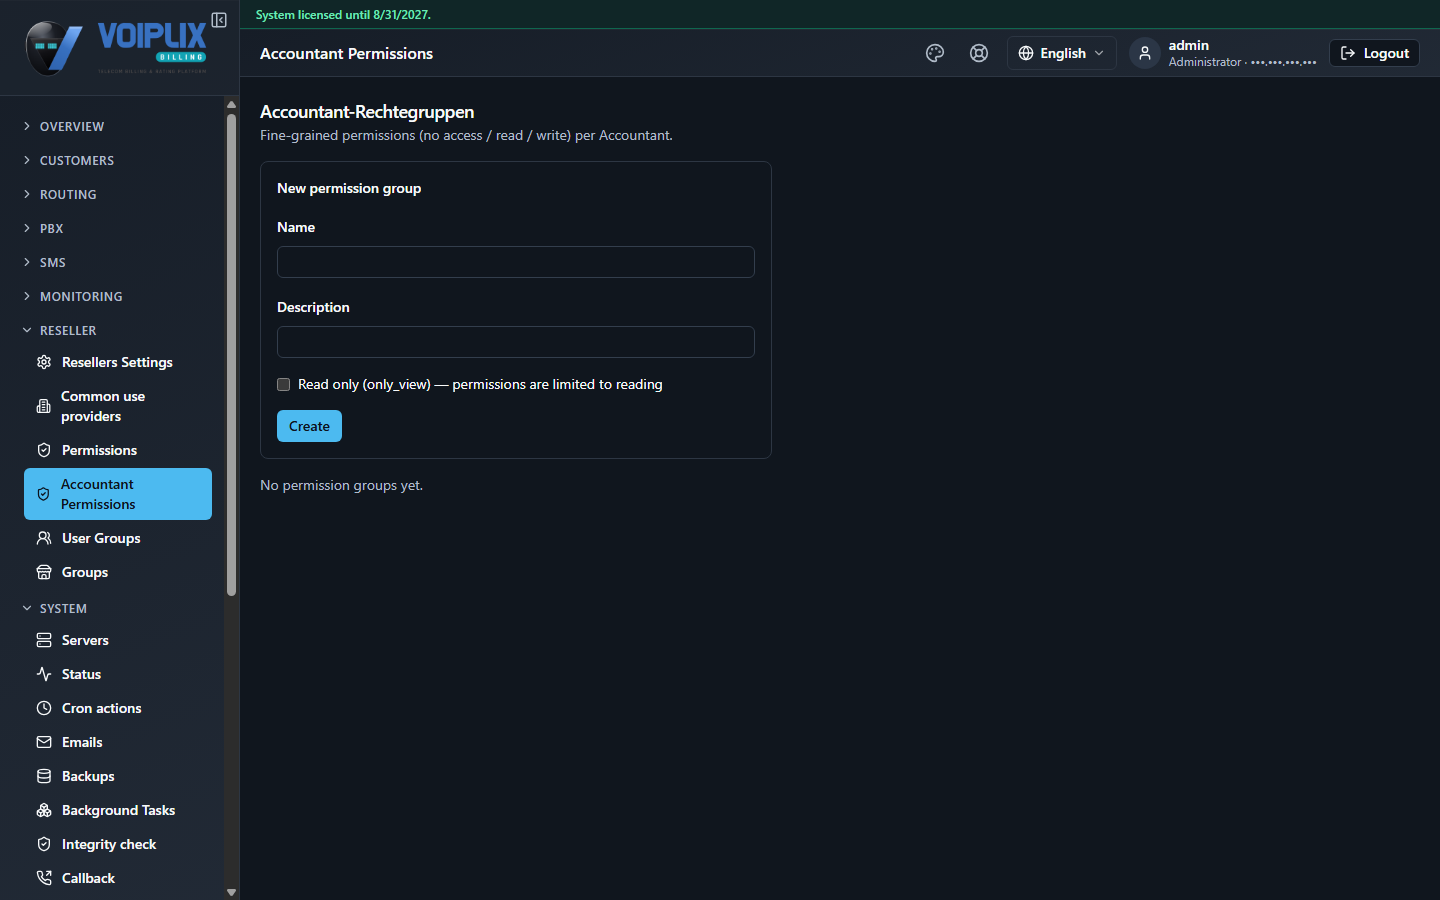The height and width of the screenshot is (900, 1440).
Task: Open the Emails page
Action: (x=118, y=742)
